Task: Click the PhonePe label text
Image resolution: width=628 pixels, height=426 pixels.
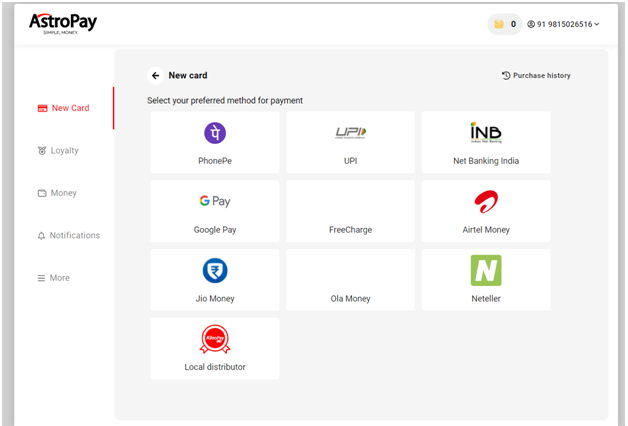Action: pyautogui.click(x=215, y=161)
